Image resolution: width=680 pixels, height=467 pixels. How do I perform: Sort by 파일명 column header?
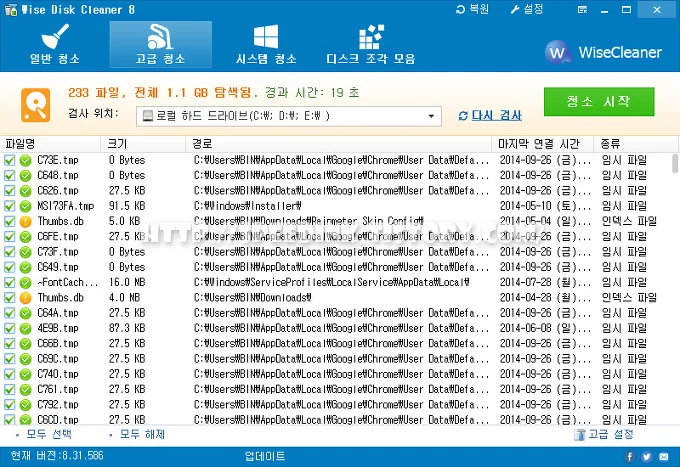pyautogui.click(x=50, y=144)
